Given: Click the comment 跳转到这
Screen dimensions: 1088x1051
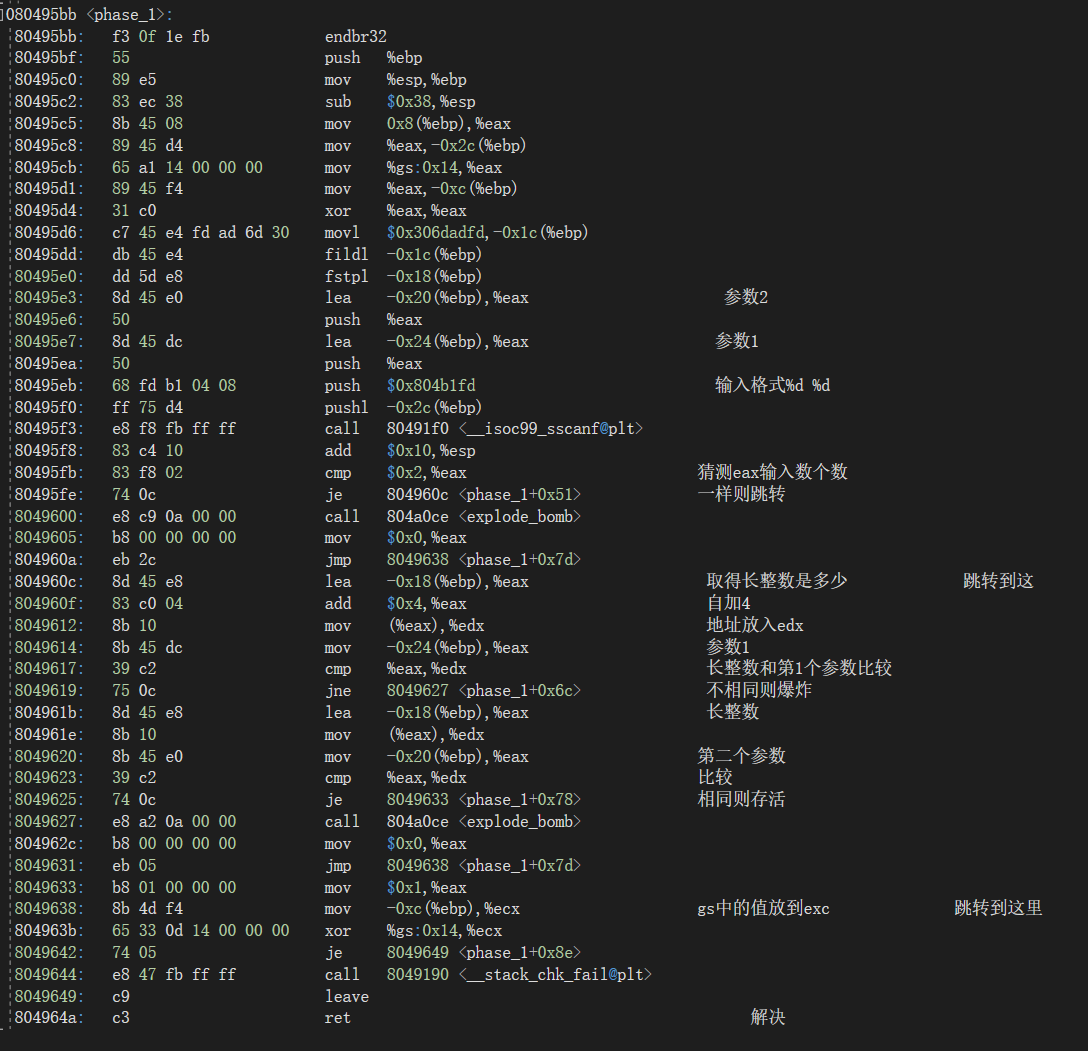Looking at the screenshot, I should 997,581.
